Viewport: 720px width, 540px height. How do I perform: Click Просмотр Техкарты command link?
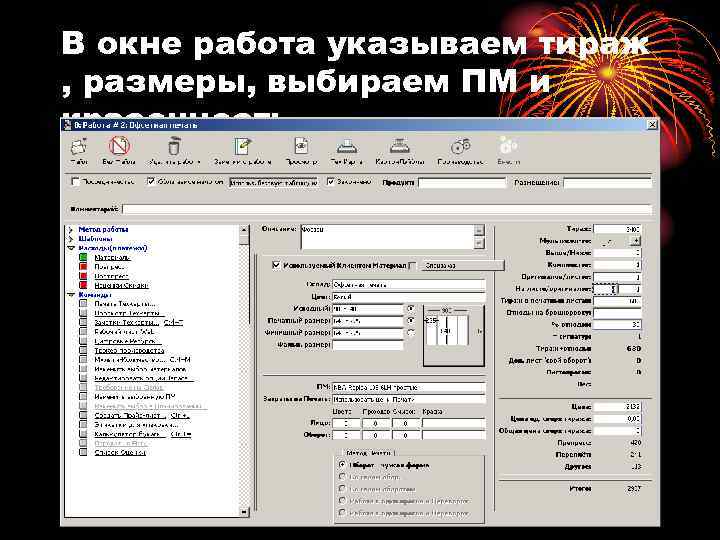click(x=128, y=313)
